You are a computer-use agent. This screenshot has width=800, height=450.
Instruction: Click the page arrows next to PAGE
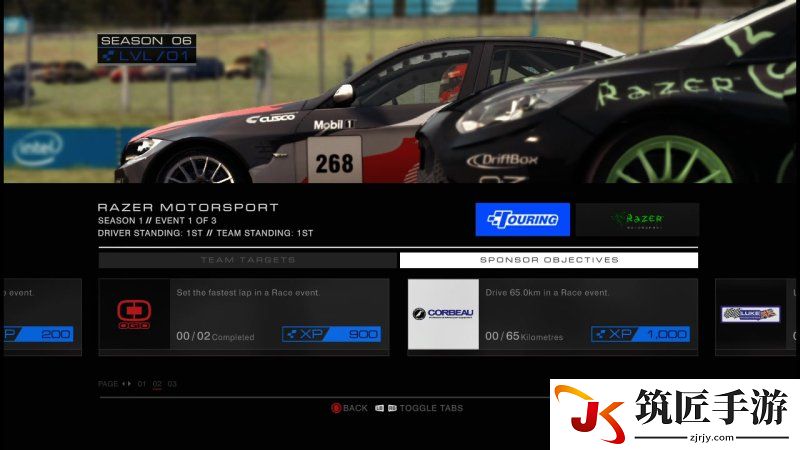(127, 384)
